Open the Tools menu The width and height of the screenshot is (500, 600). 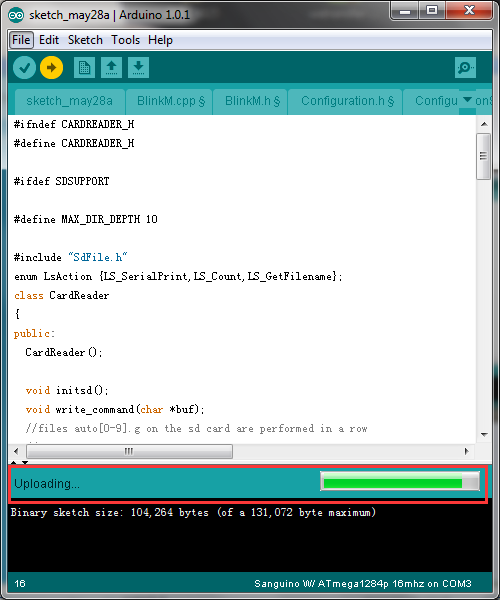[125, 40]
